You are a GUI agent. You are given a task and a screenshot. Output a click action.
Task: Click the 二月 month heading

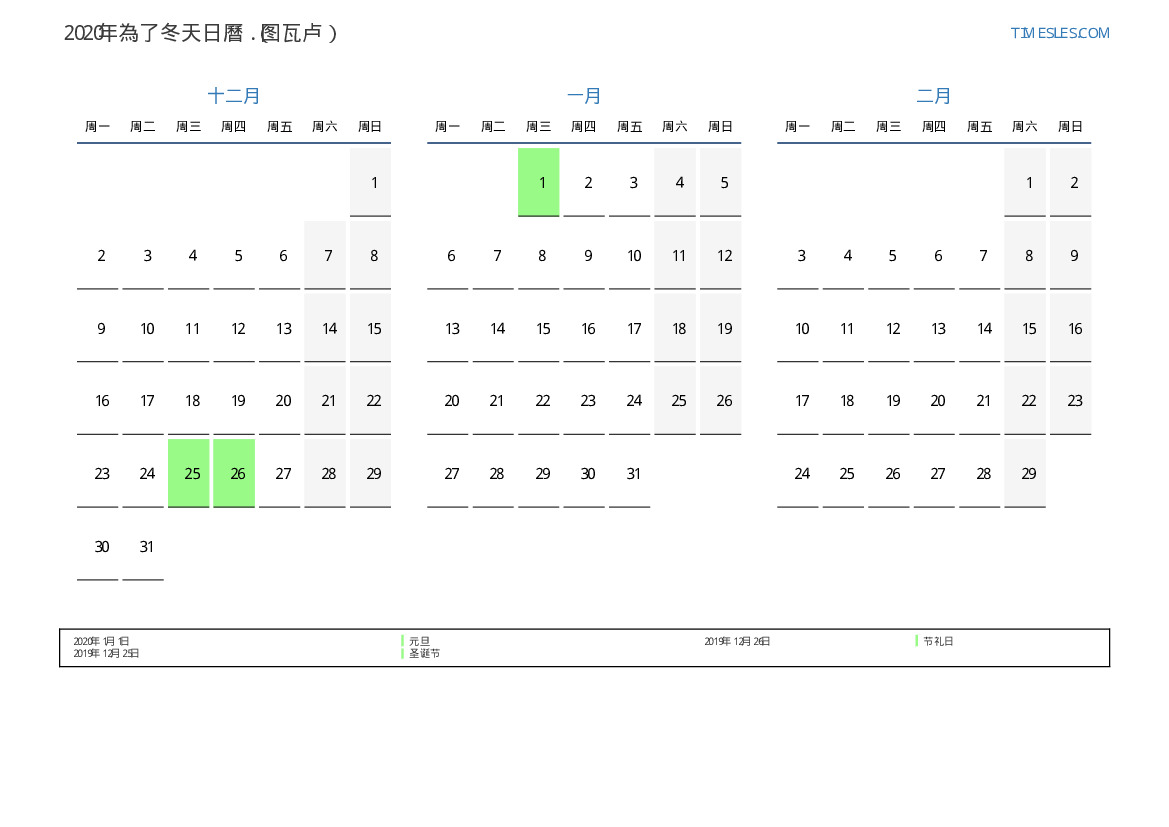coord(934,96)
